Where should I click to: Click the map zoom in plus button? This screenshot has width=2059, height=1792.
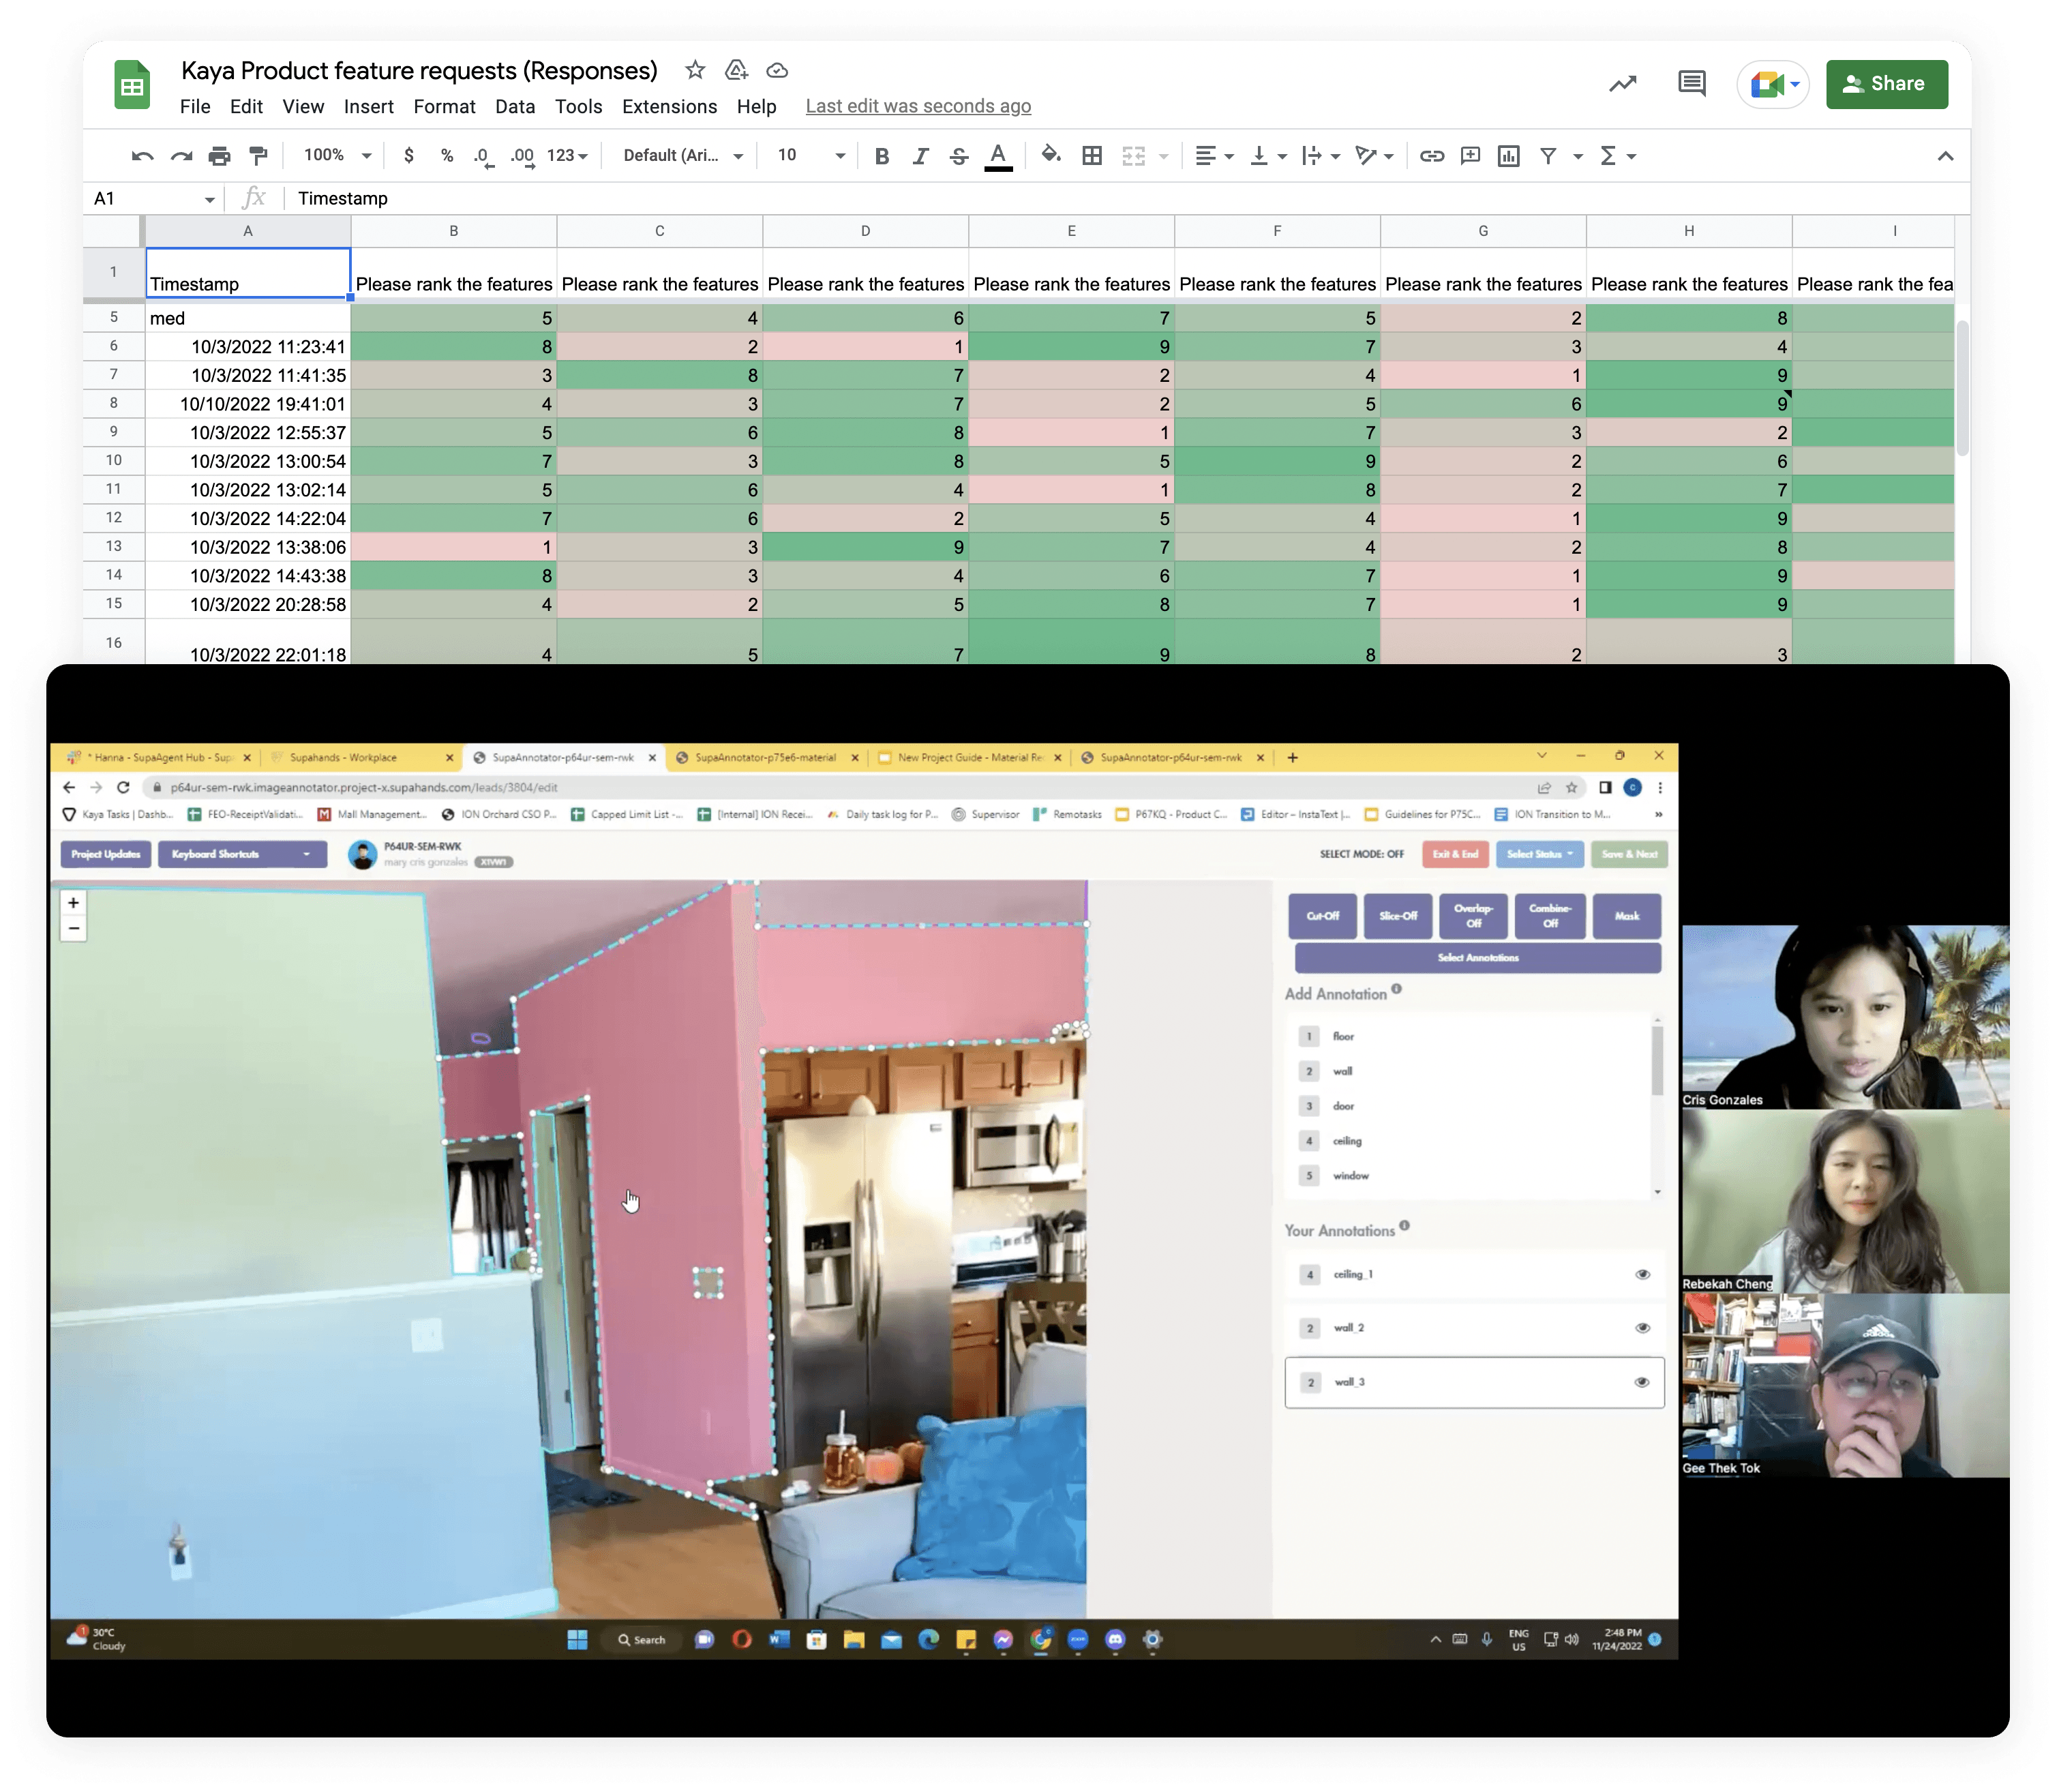73,902
